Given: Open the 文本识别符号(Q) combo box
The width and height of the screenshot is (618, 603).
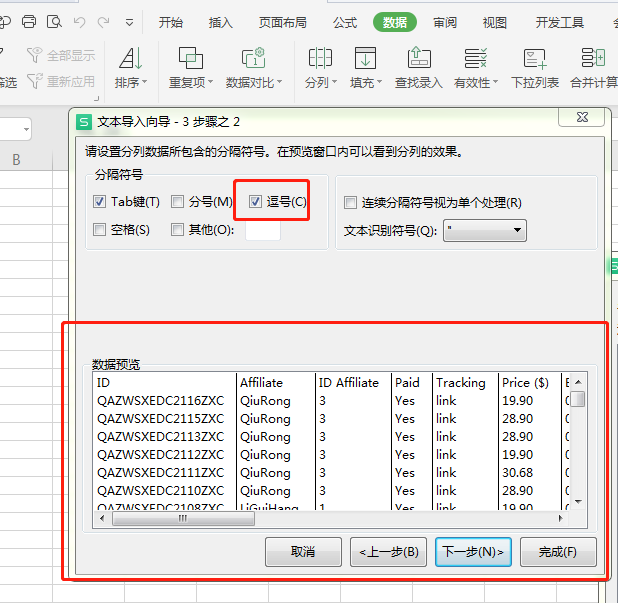Looking at the screenshot, I should pos(485,231).
